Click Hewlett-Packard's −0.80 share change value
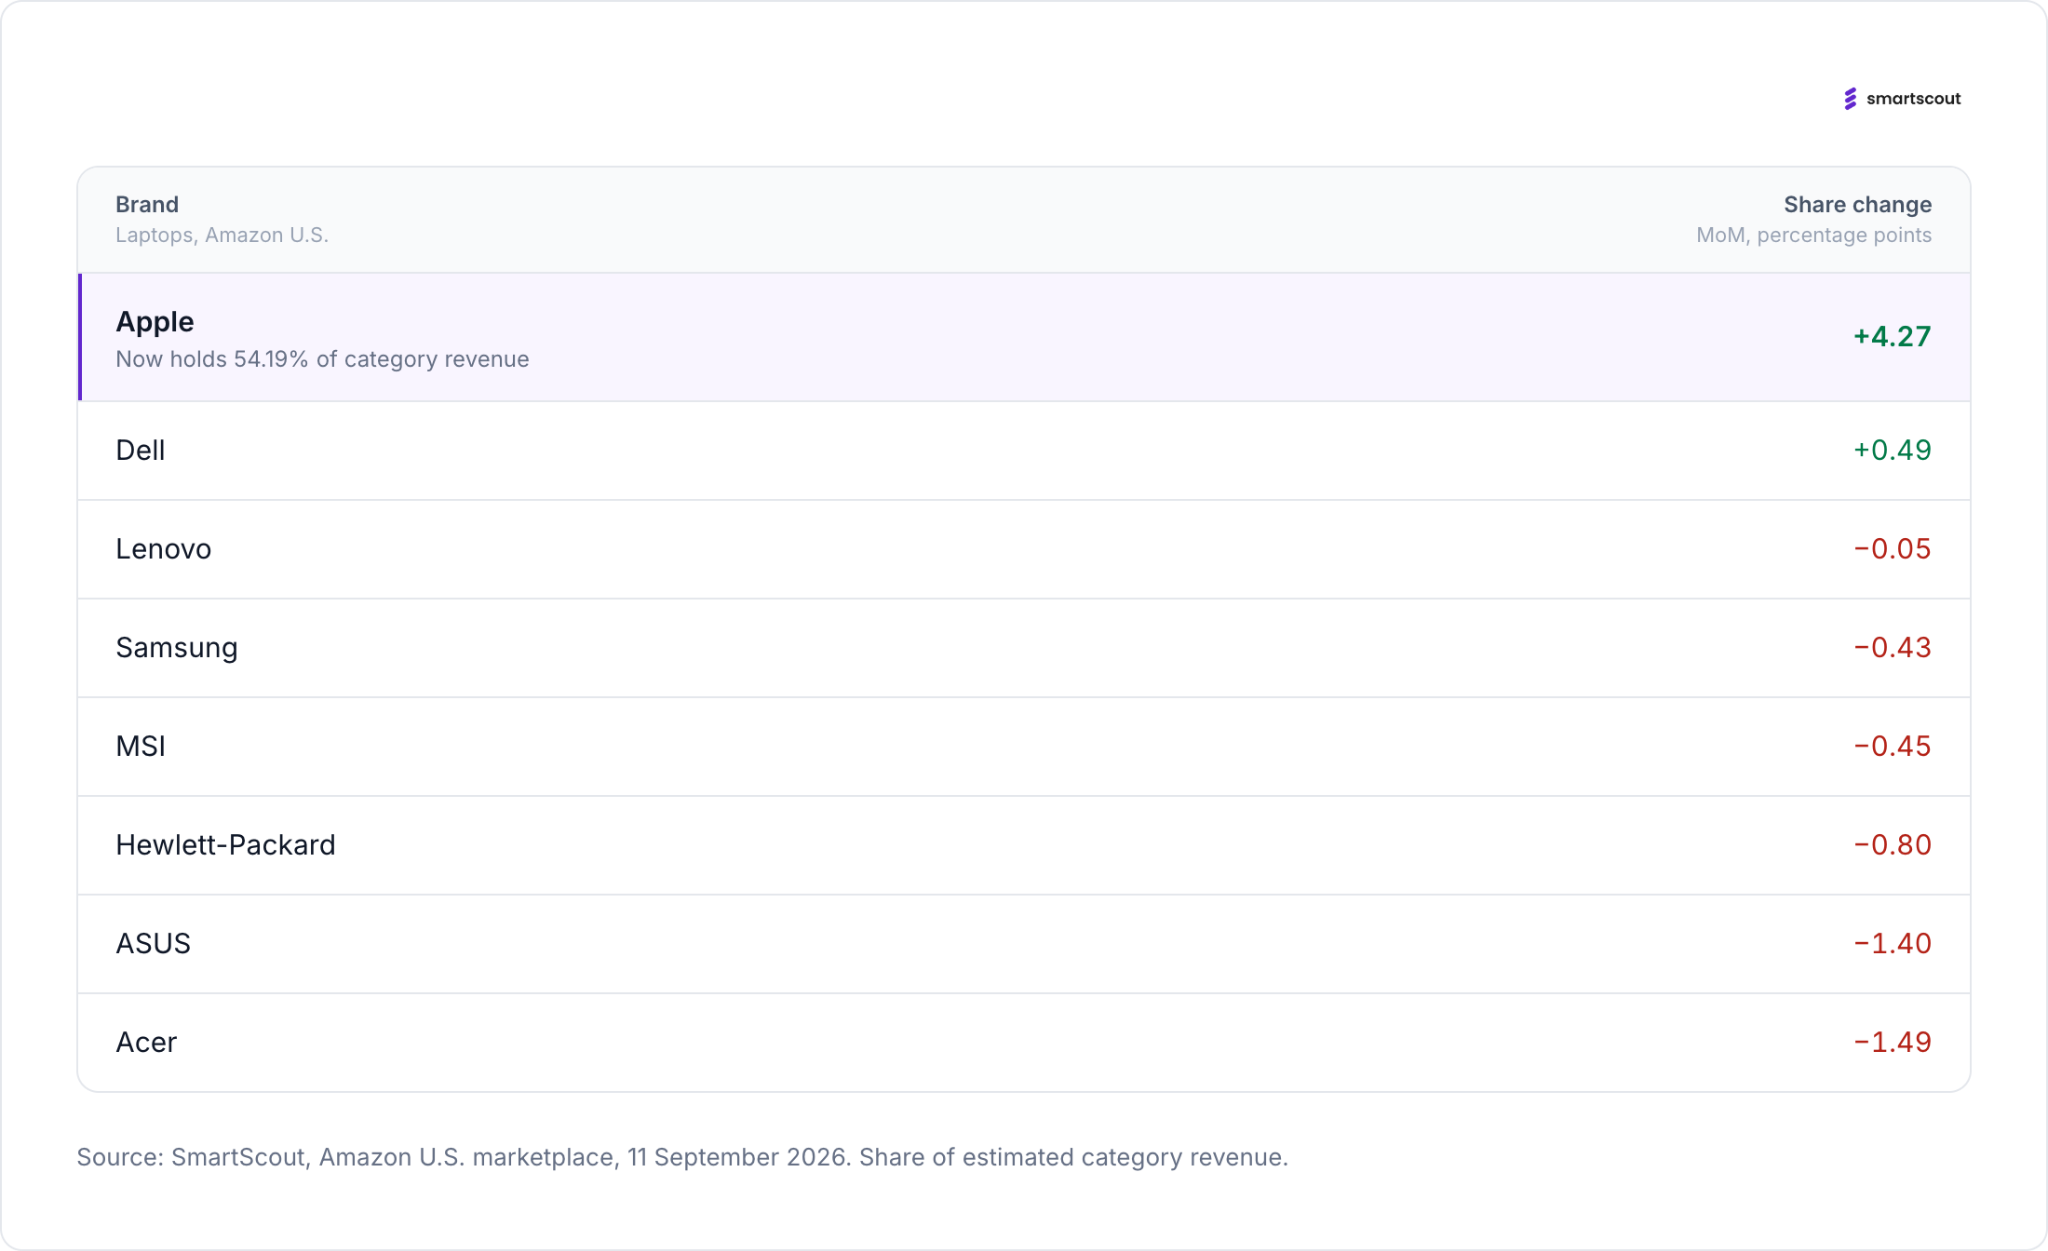 (x=1892, y=845)
